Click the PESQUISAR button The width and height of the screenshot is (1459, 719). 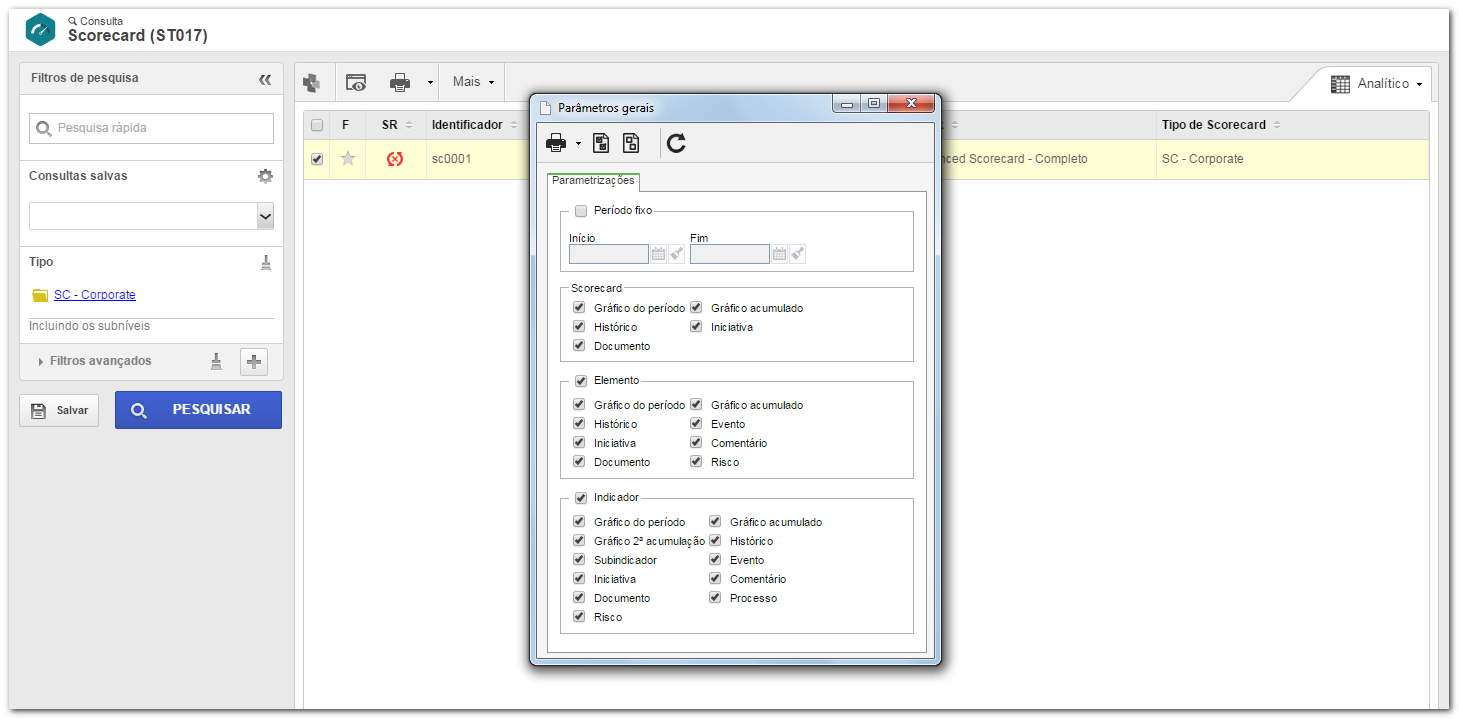pyautogui.click(x=198, y=410)
